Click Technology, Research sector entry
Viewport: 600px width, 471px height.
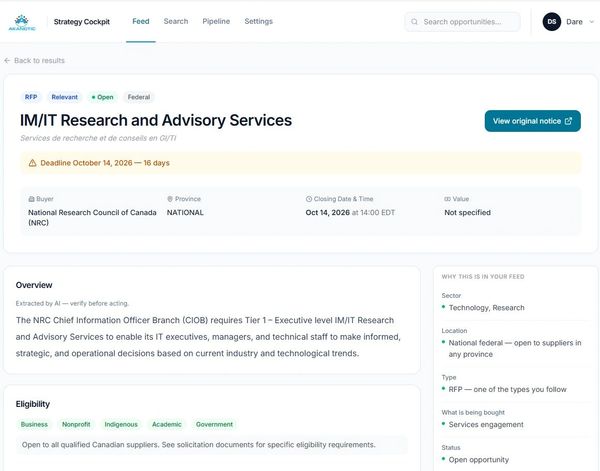pos(486,308)
